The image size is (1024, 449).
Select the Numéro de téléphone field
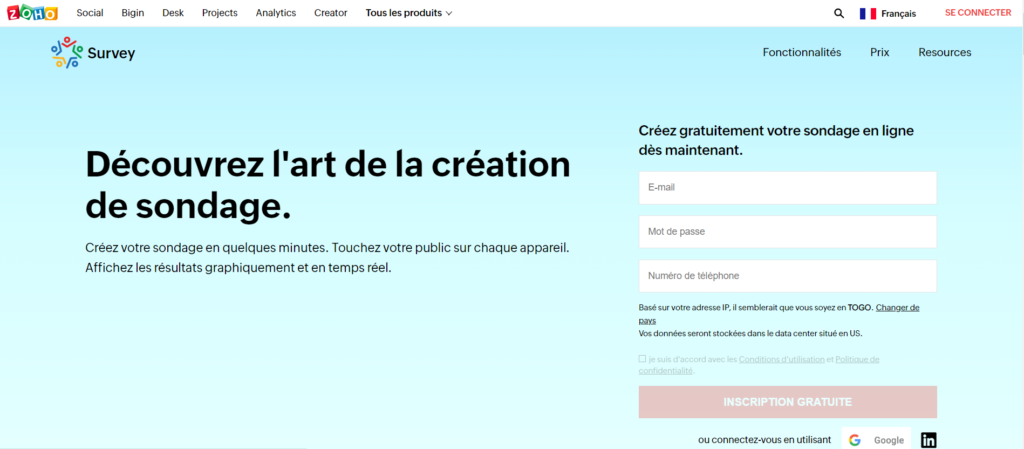[x=788, y=276]
